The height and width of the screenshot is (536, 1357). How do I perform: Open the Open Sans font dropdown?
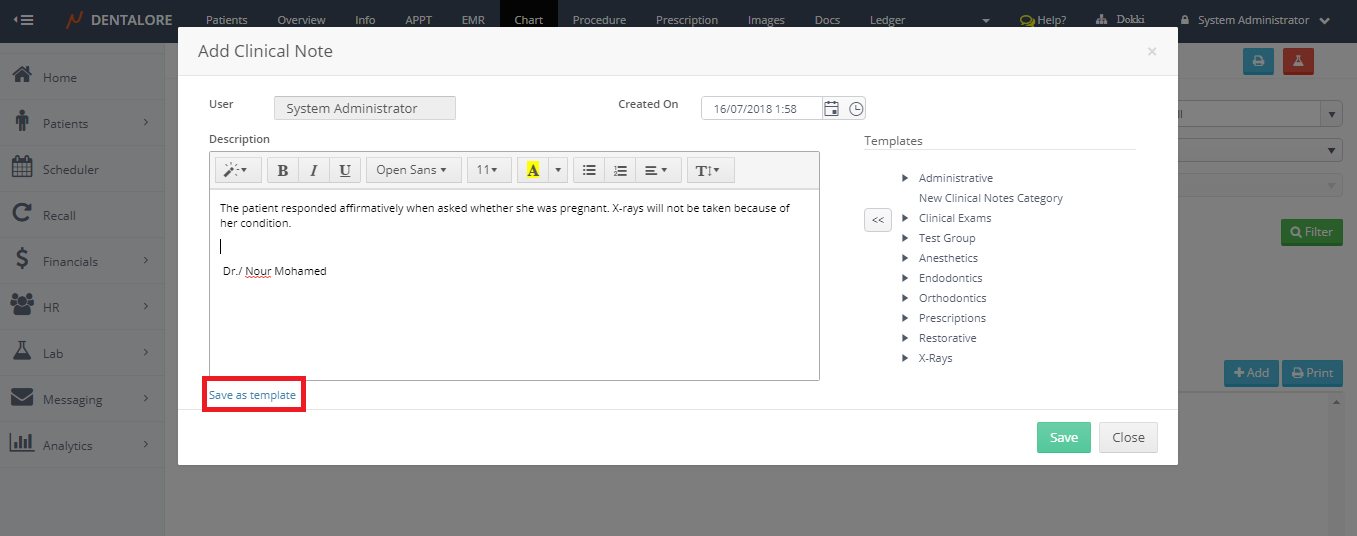point(411,170)
